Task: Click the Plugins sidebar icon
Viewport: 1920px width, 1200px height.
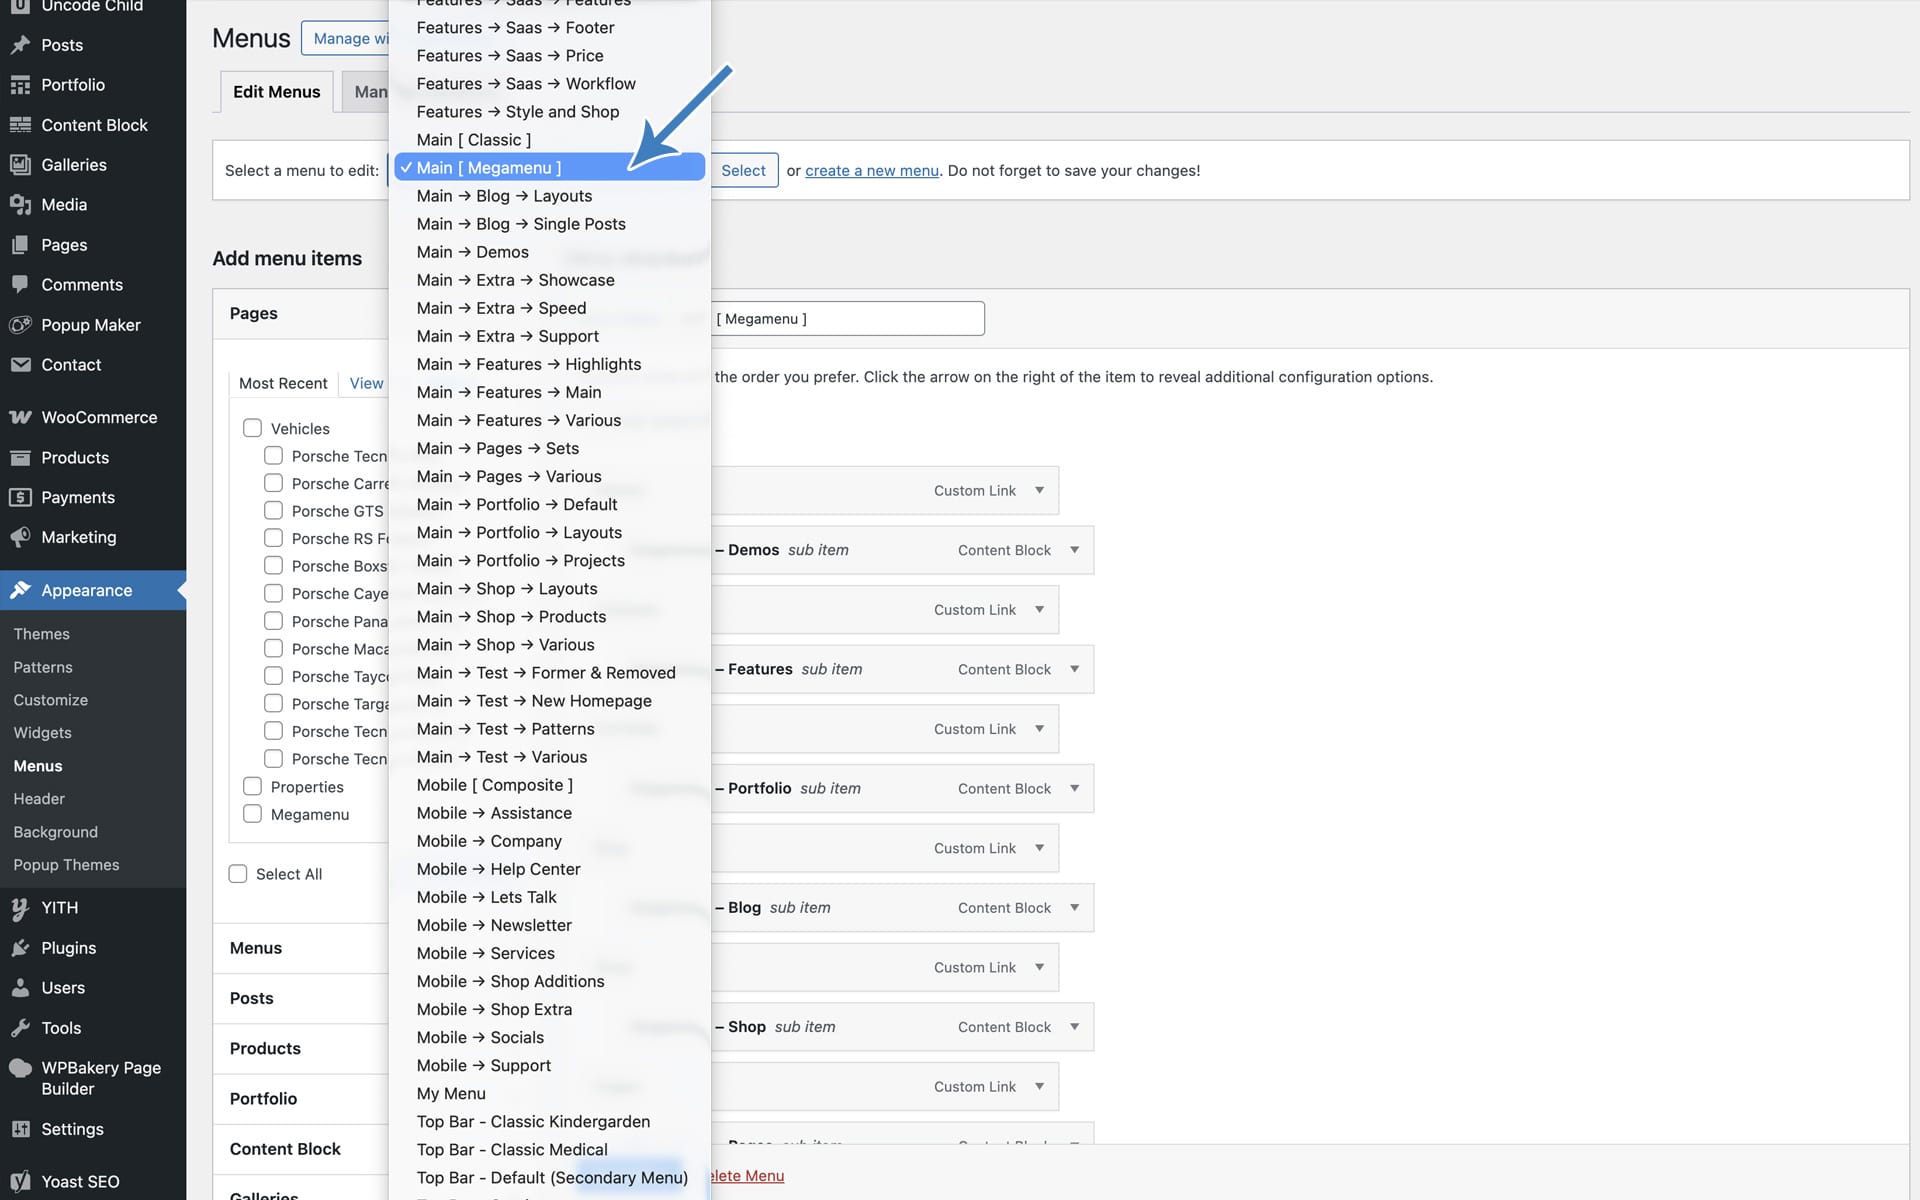Action: click(20, 948)
